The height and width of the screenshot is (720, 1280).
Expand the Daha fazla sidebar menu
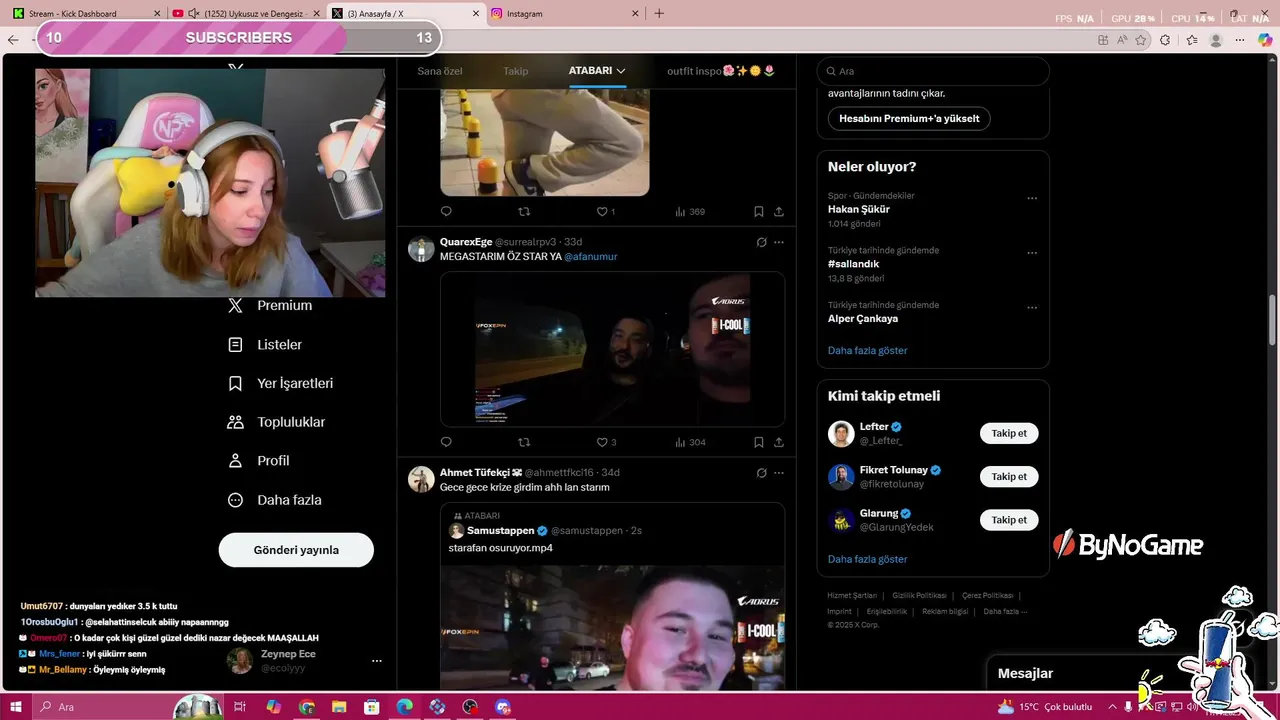click(275, 500)
